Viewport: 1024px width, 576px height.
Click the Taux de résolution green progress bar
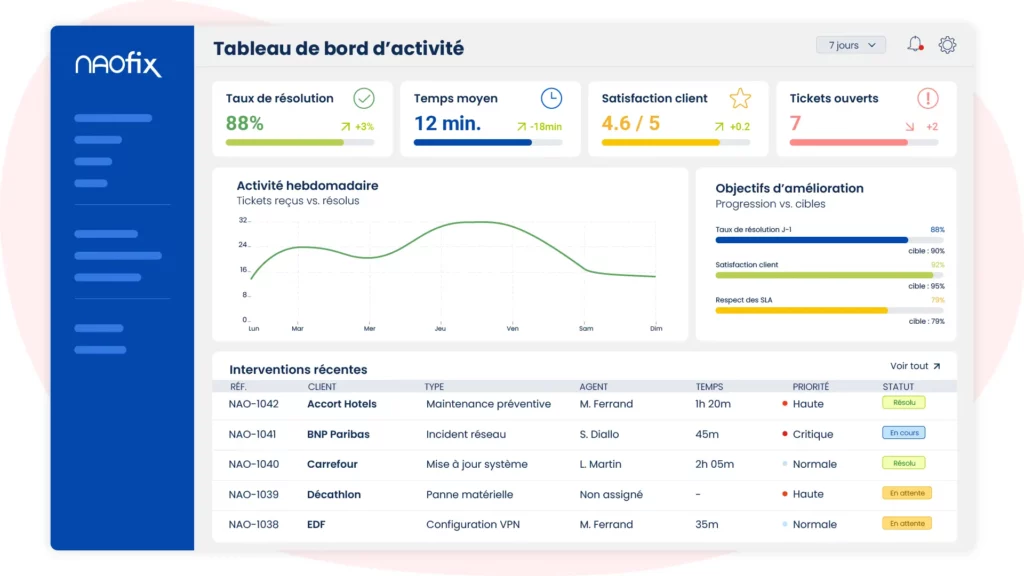point(300,142)
